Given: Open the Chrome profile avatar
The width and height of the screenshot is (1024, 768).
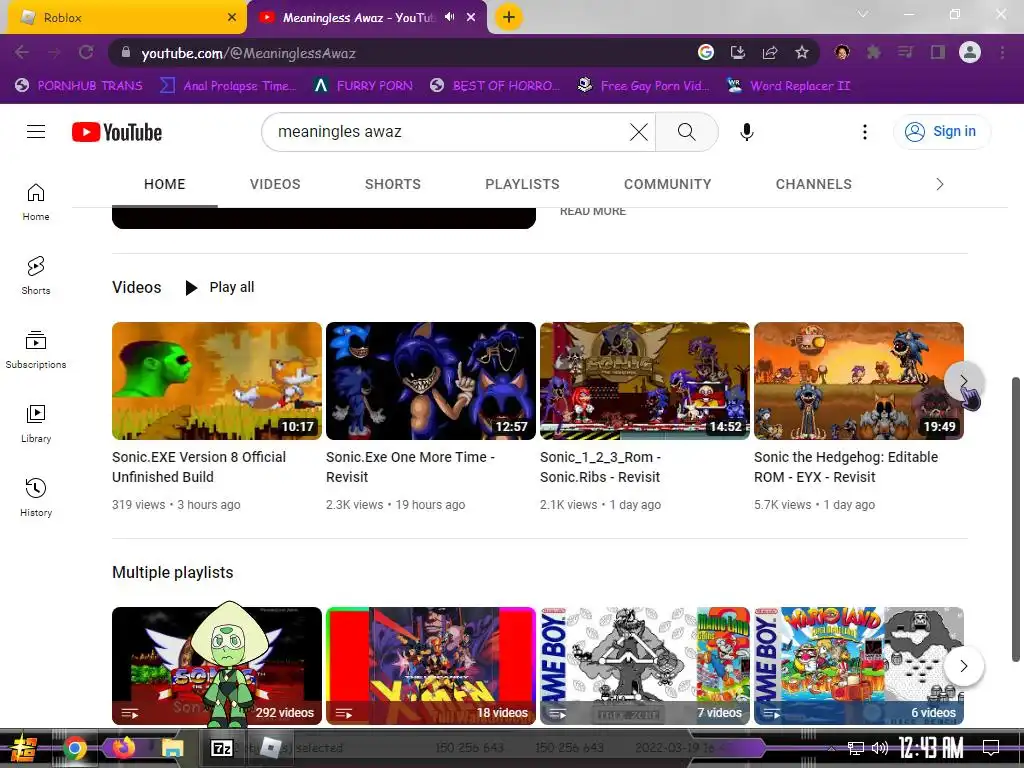Looking at the screenshot, I should (x=970, y=52).
